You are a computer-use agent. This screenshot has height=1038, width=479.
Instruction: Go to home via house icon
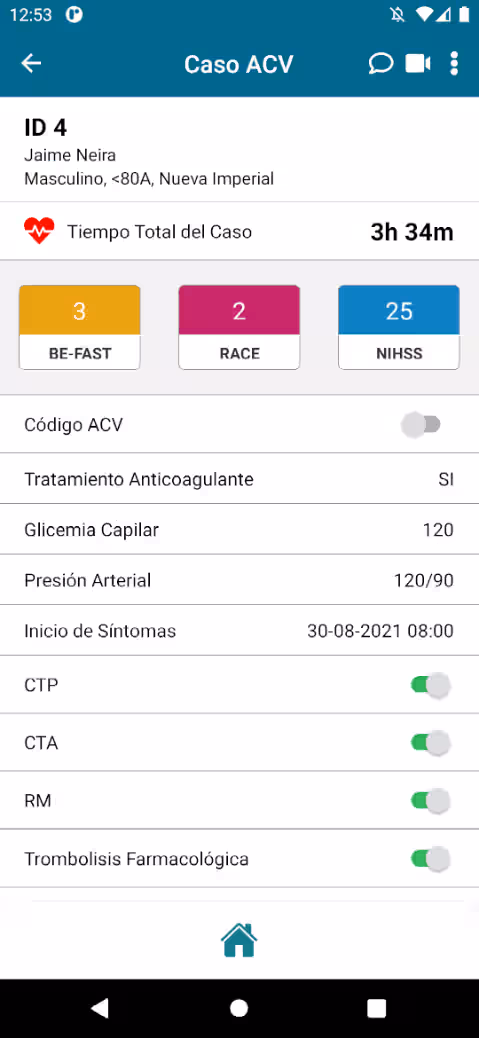coord(239,940)
